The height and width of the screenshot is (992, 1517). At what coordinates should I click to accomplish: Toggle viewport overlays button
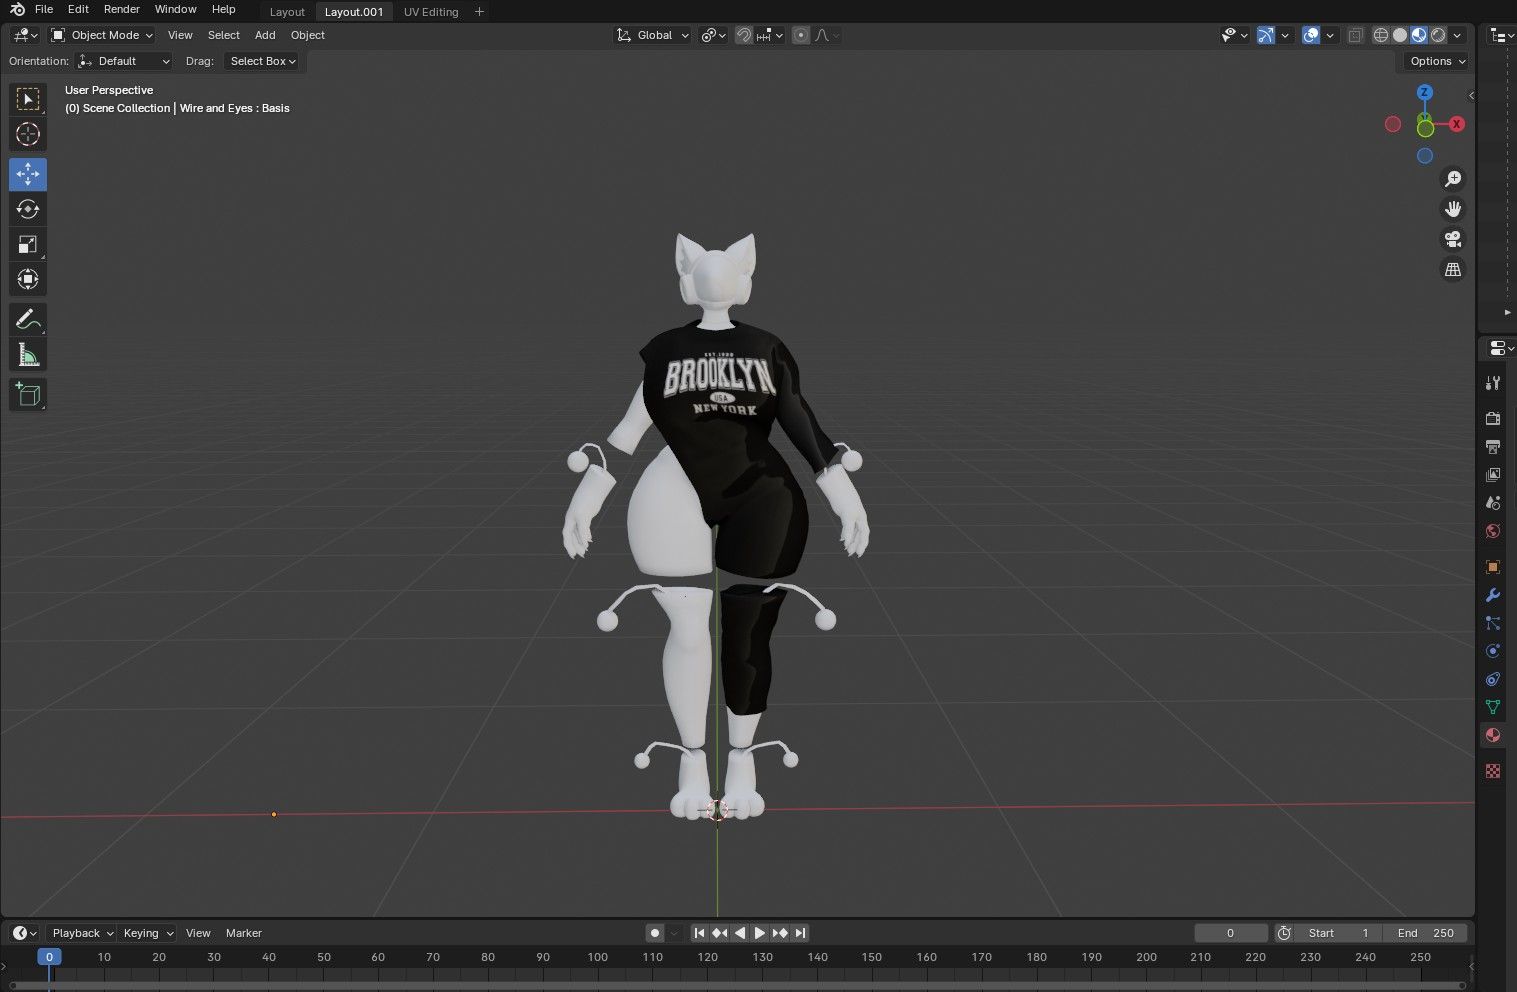point(1312,35)
